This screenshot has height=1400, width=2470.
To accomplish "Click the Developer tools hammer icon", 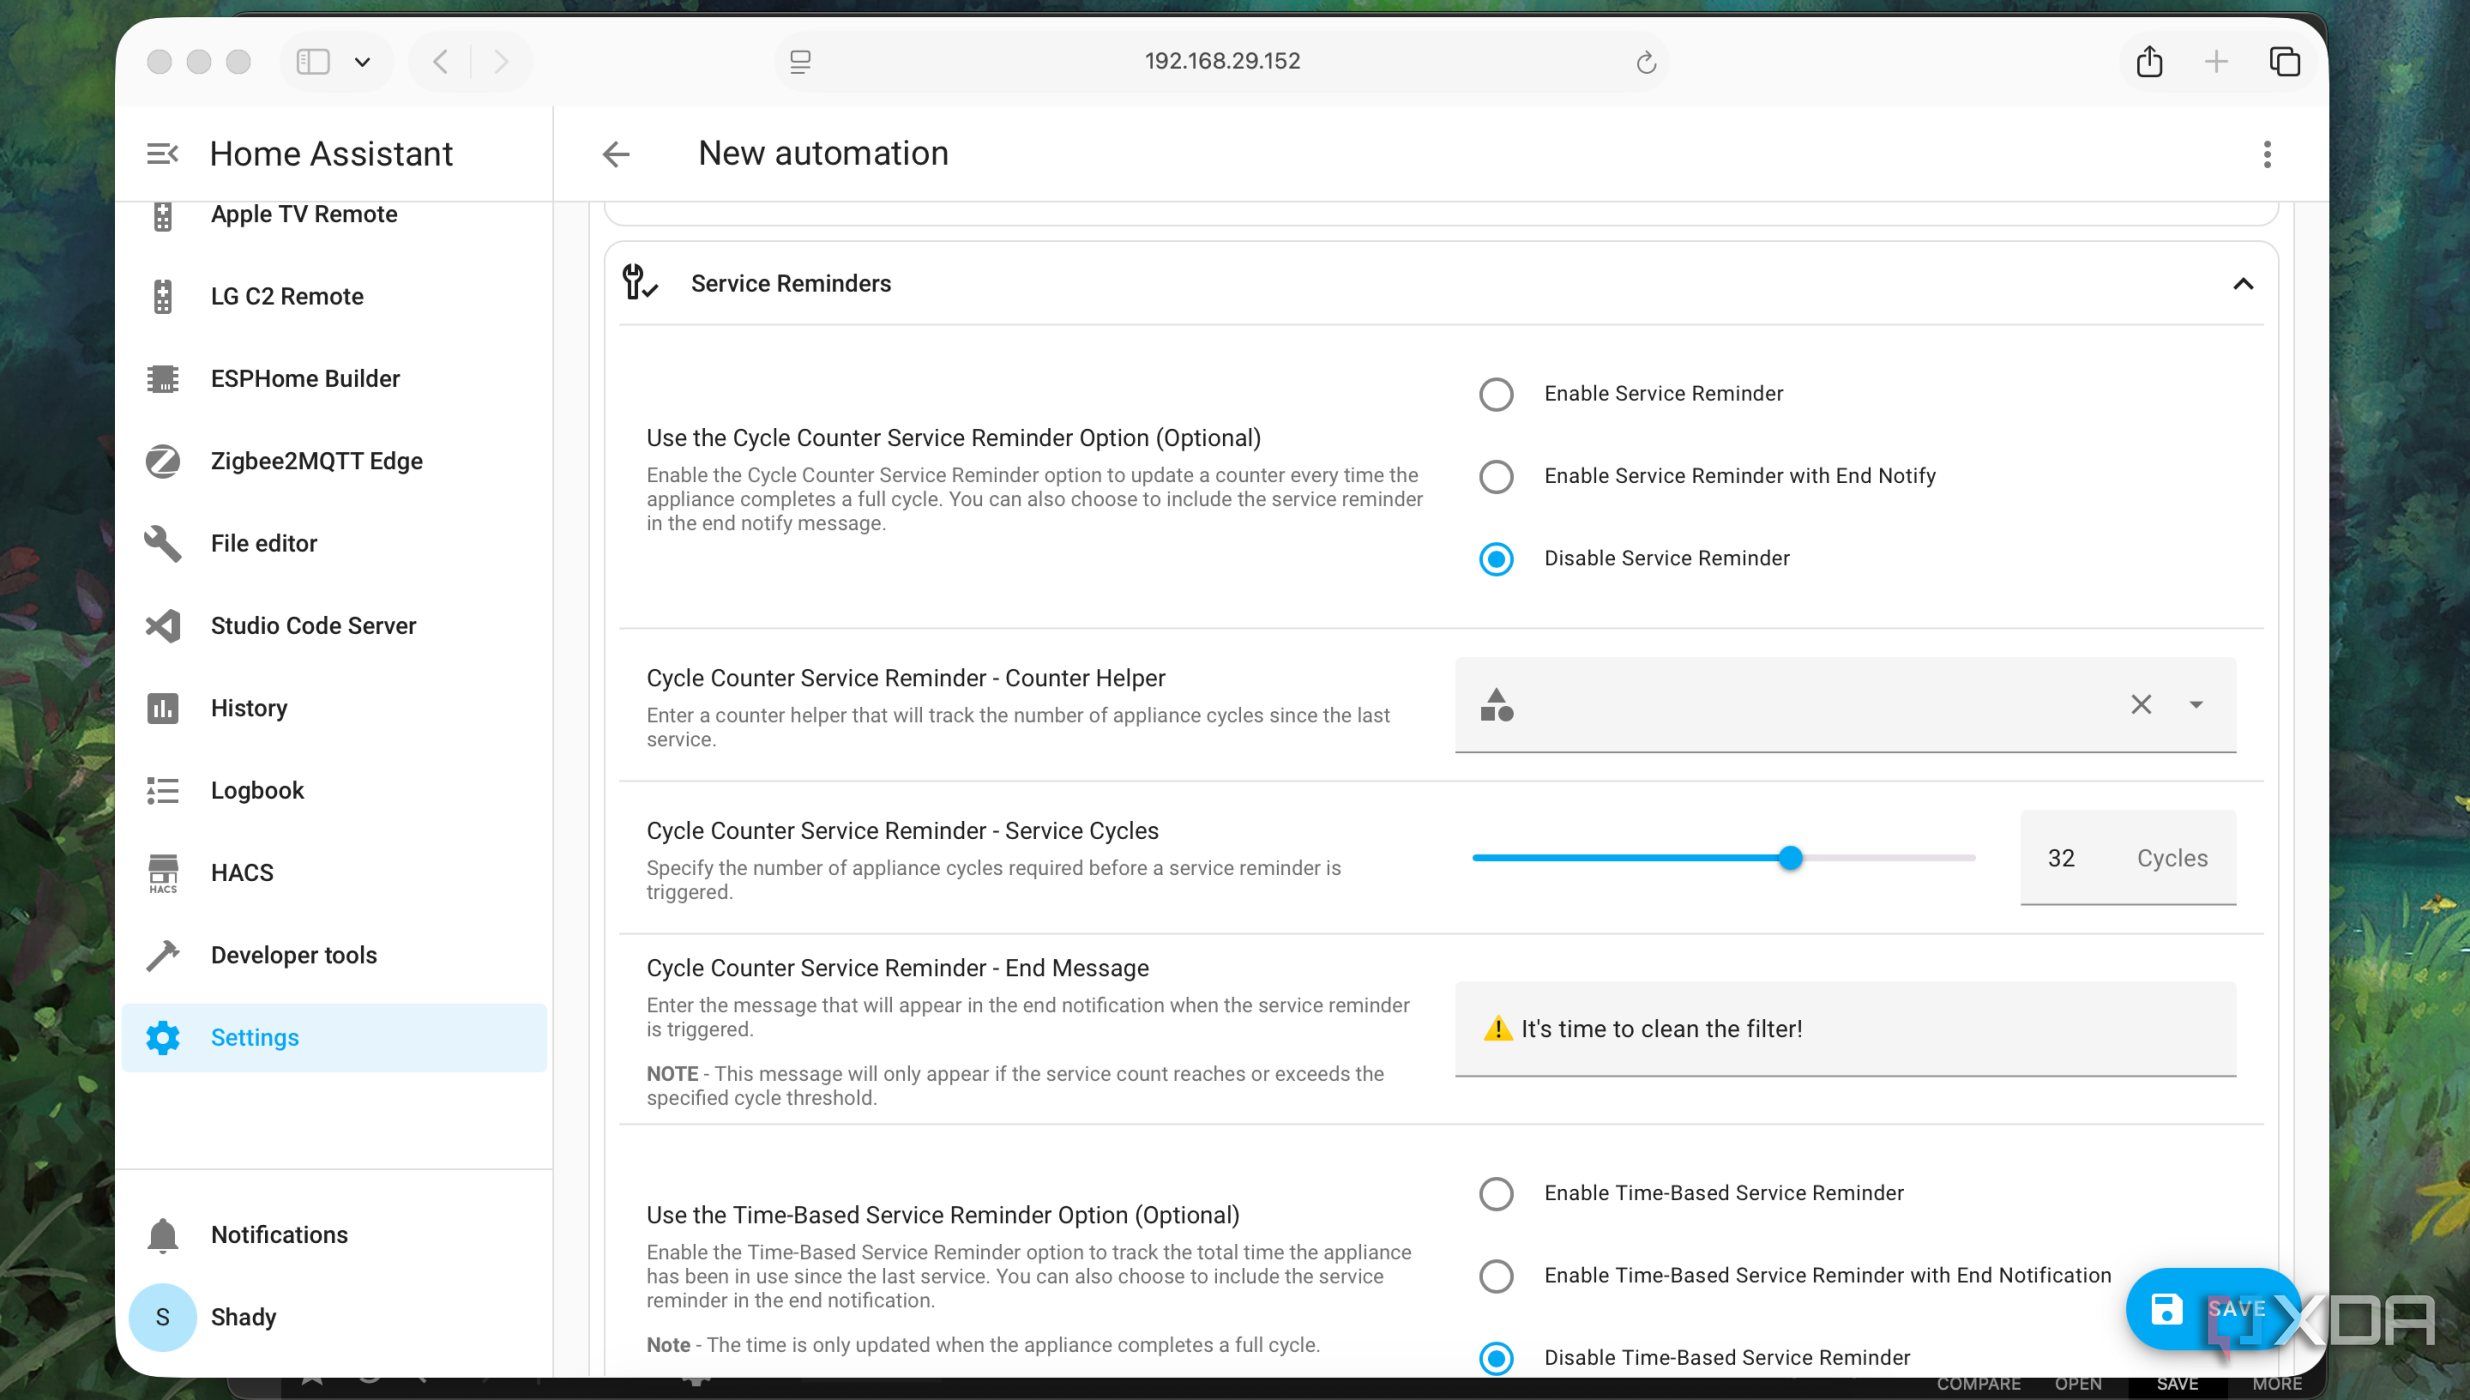I will click(163, 955).
